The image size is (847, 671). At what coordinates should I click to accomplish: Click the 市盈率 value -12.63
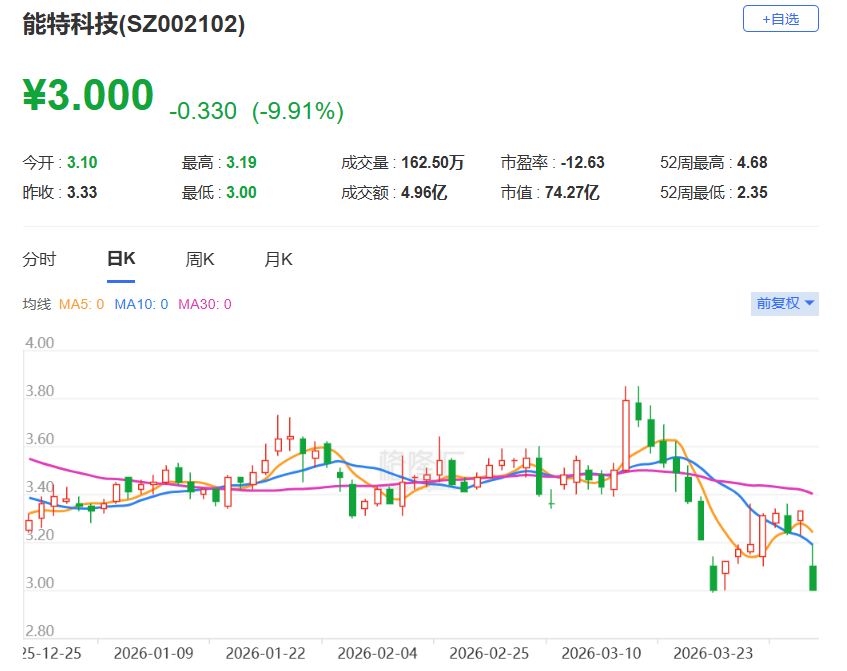[582, 163]
